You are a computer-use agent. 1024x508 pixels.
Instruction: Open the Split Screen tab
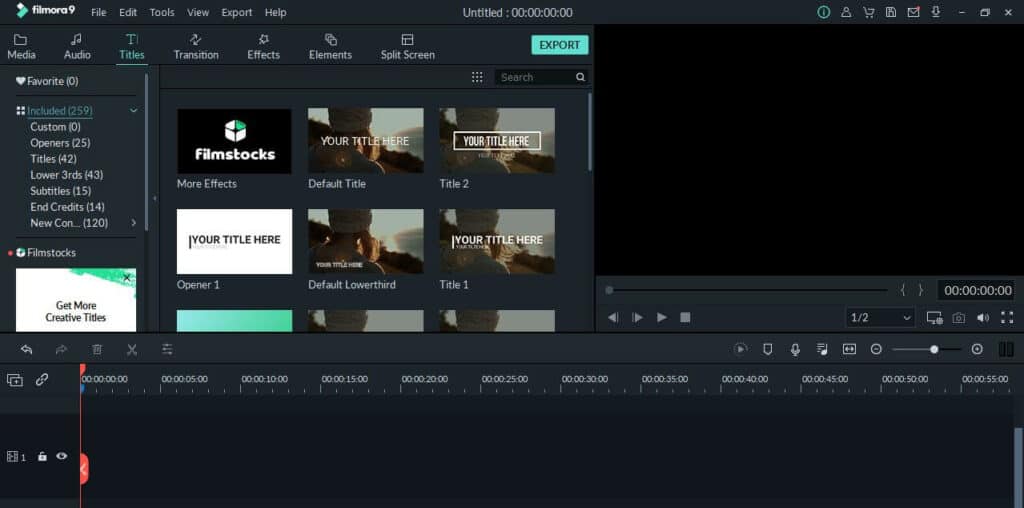click(x=408, y=47)
